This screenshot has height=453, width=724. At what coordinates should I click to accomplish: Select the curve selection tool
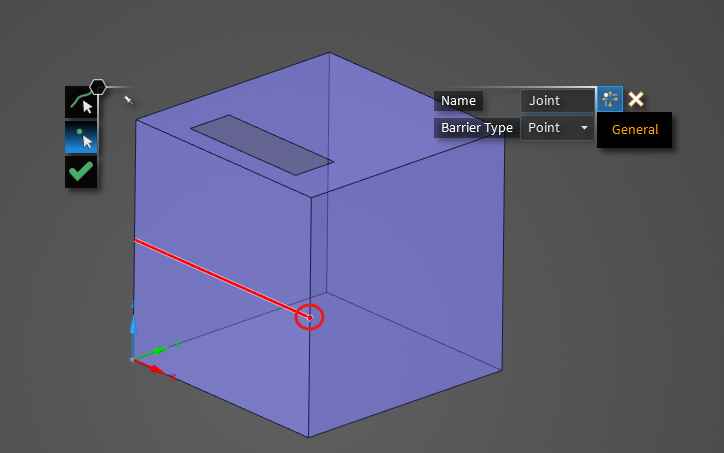click(x=81, y=103)
